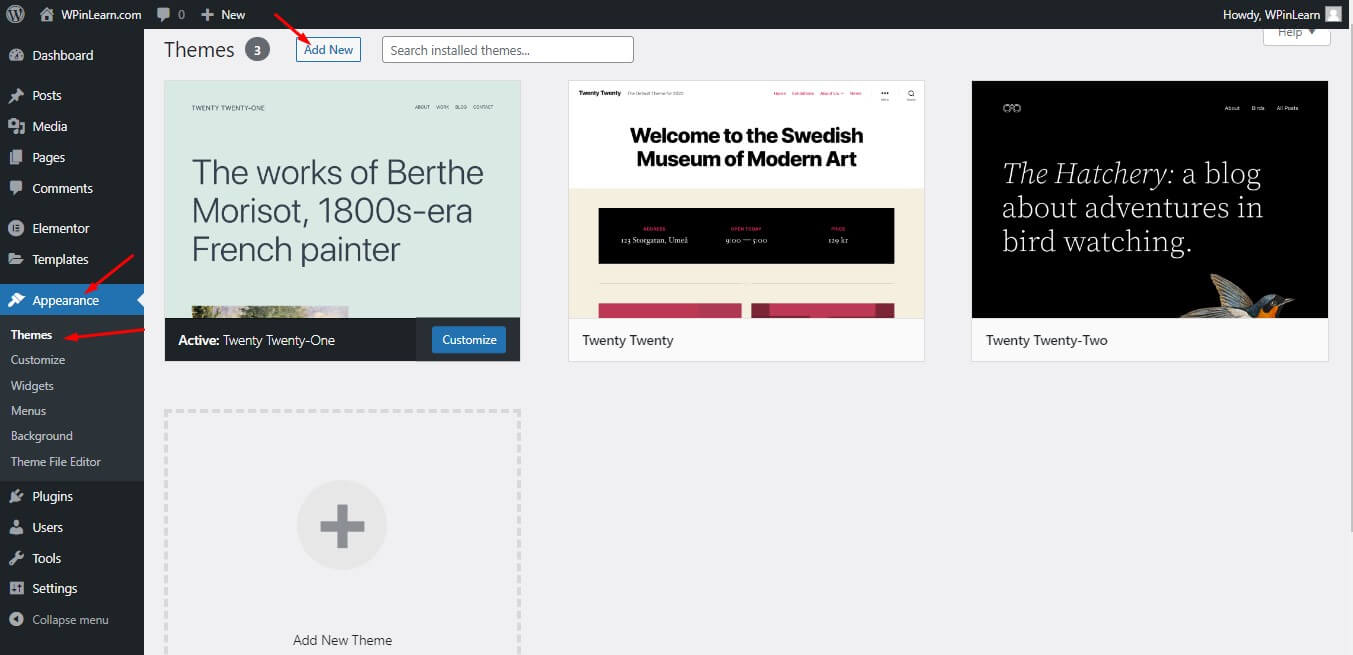
Task: Select the Twenty Twenty theme screenshot
Action: tap(746, 200)
